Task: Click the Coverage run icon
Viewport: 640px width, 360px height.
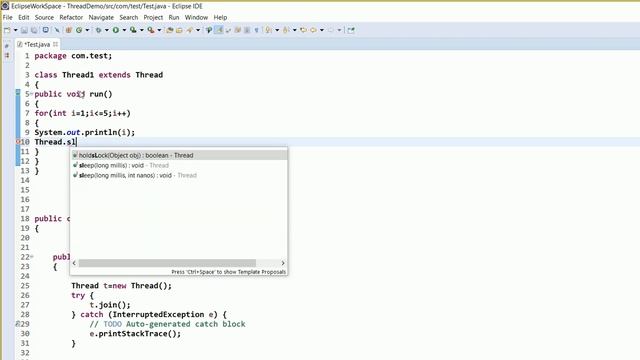Action: click(x=133, y=30)
